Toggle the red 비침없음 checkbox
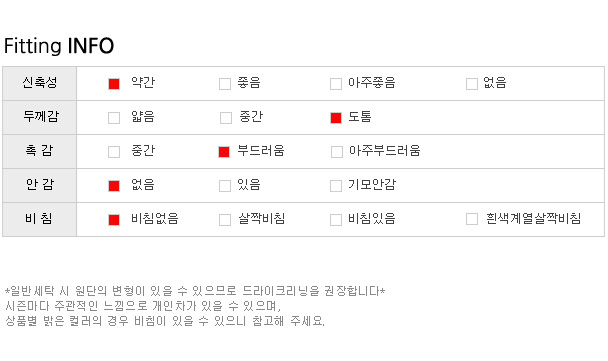The image size is (608, 361). [x=114, y=220]
